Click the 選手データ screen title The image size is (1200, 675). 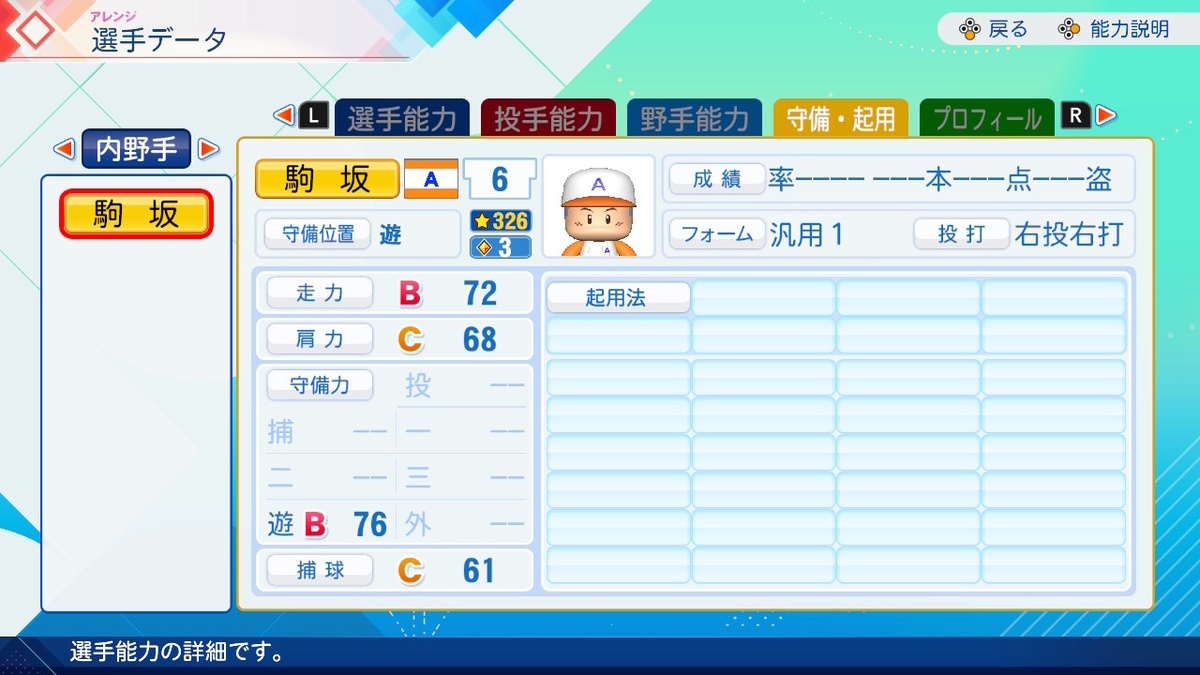(159, 40)
